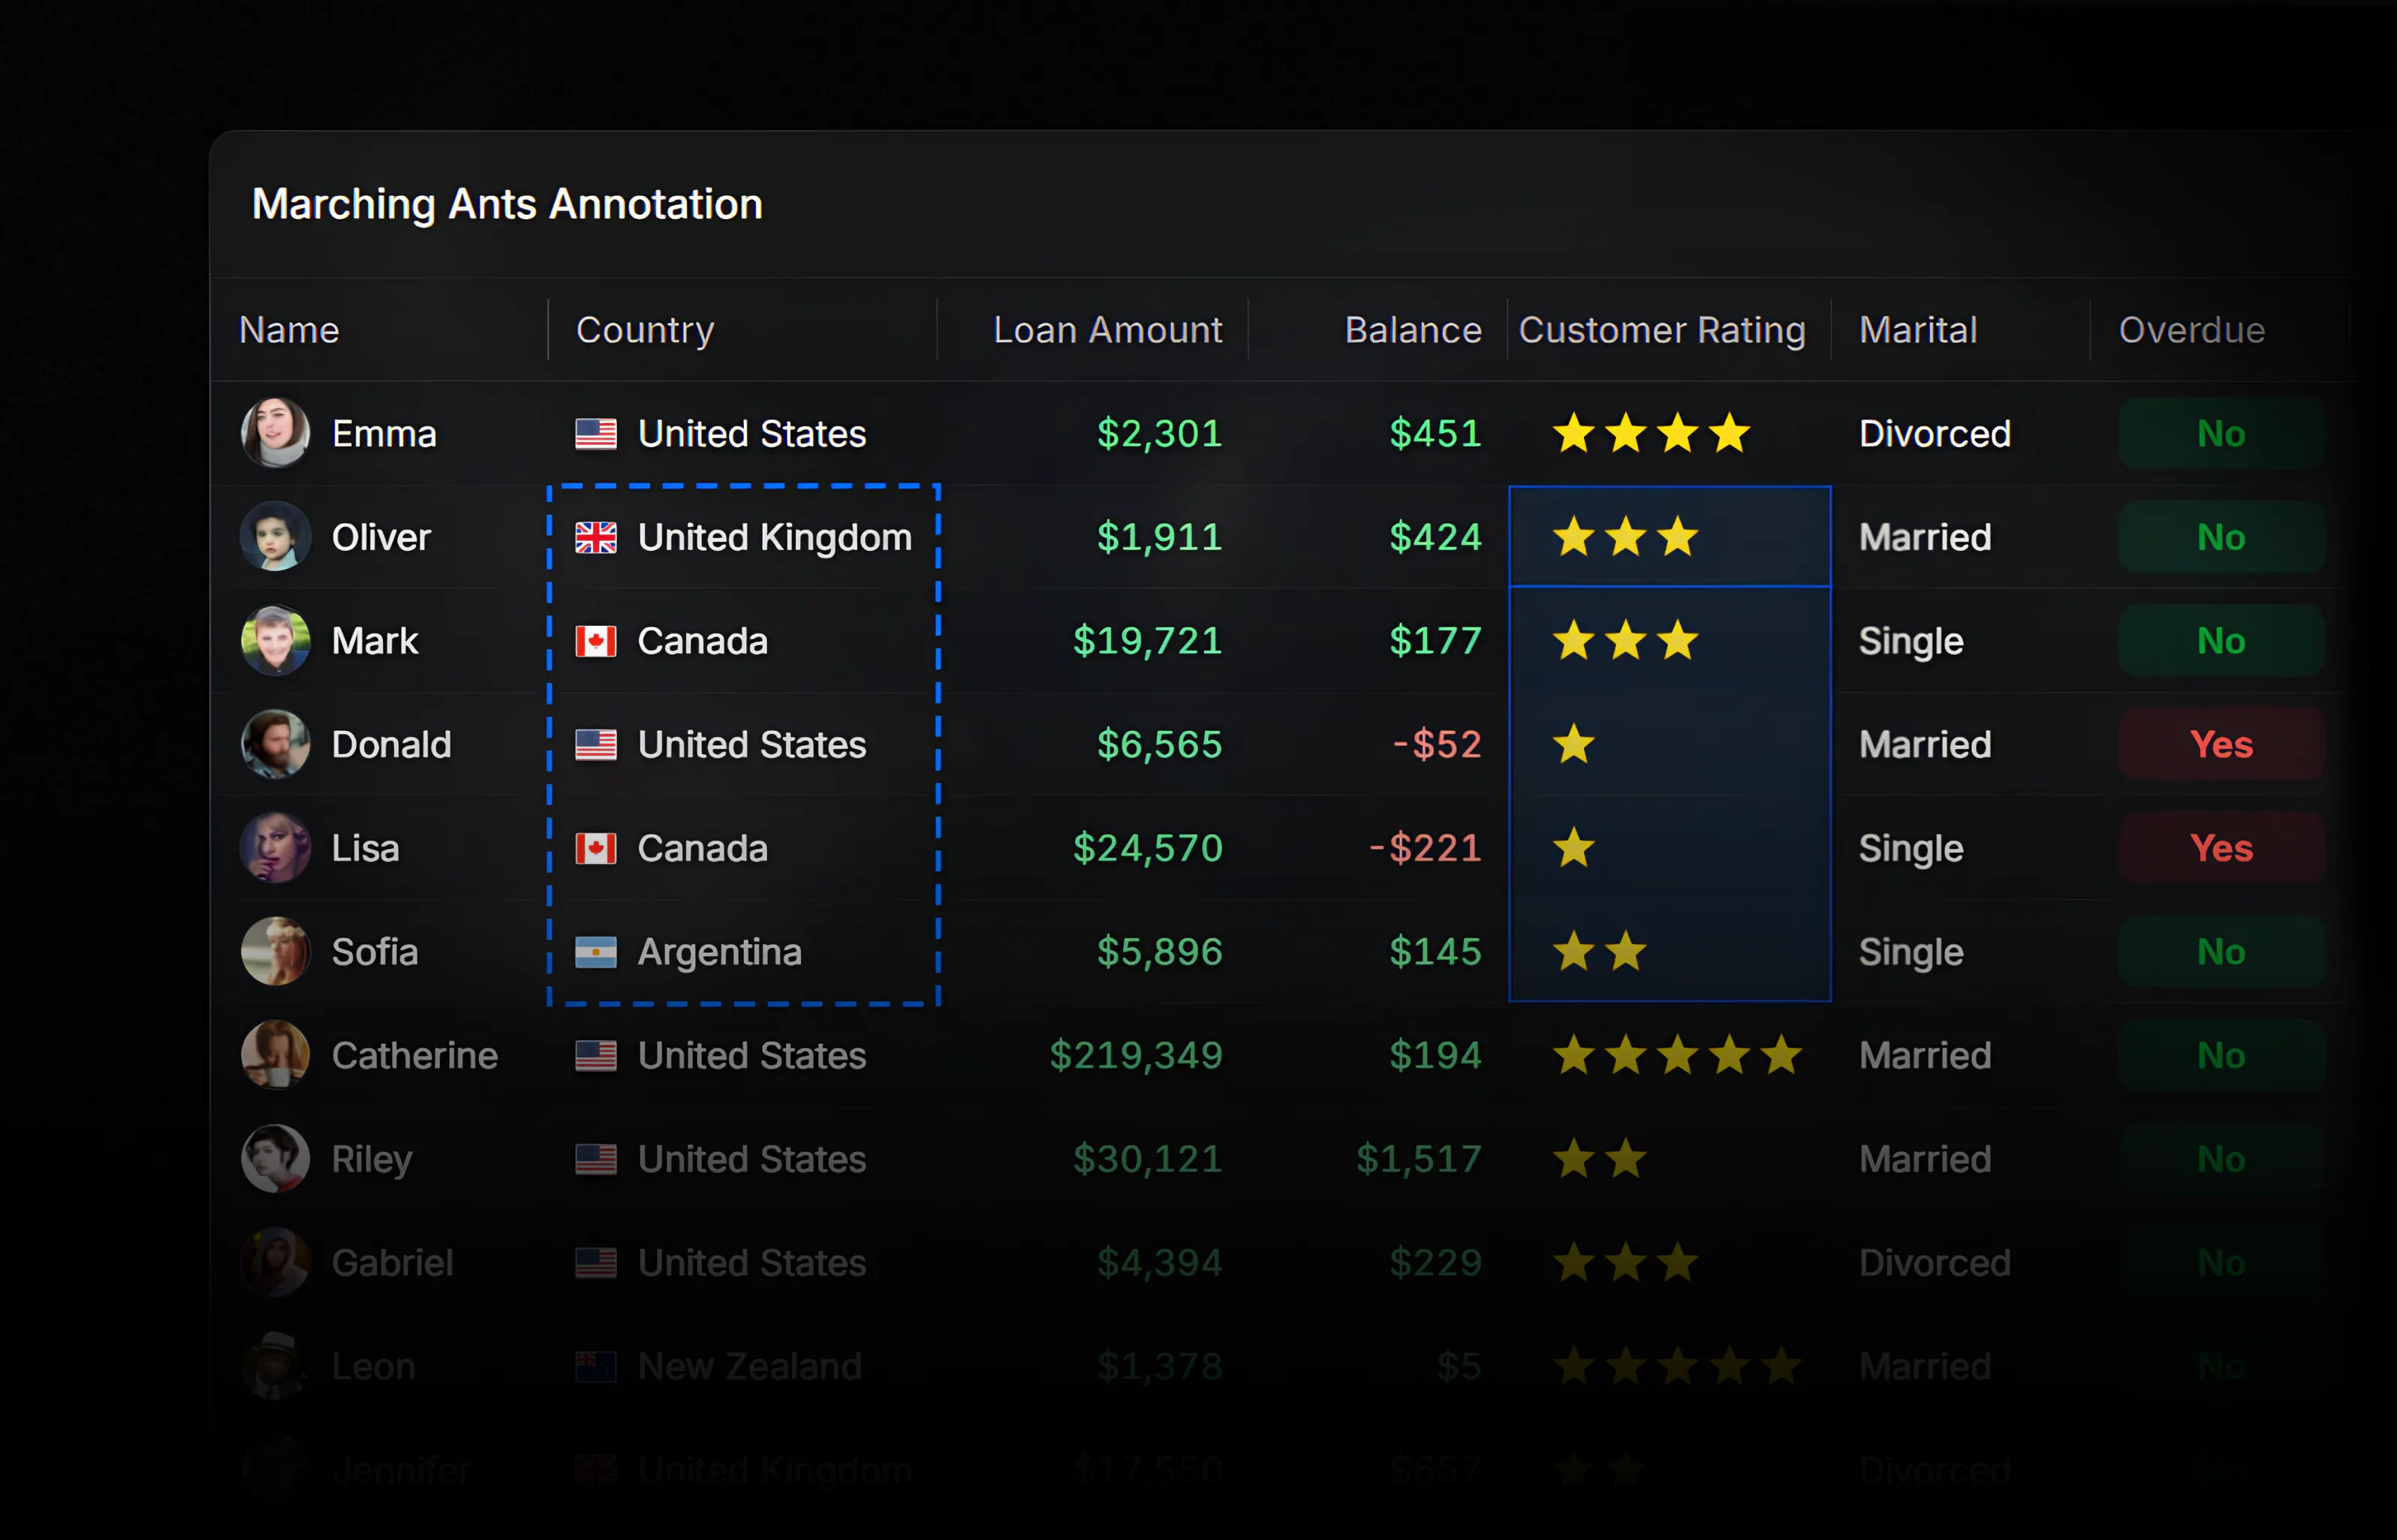Select loan amount '$24,570'
Screen dimensions: 2397x1540
click(x=1147, y=849)
